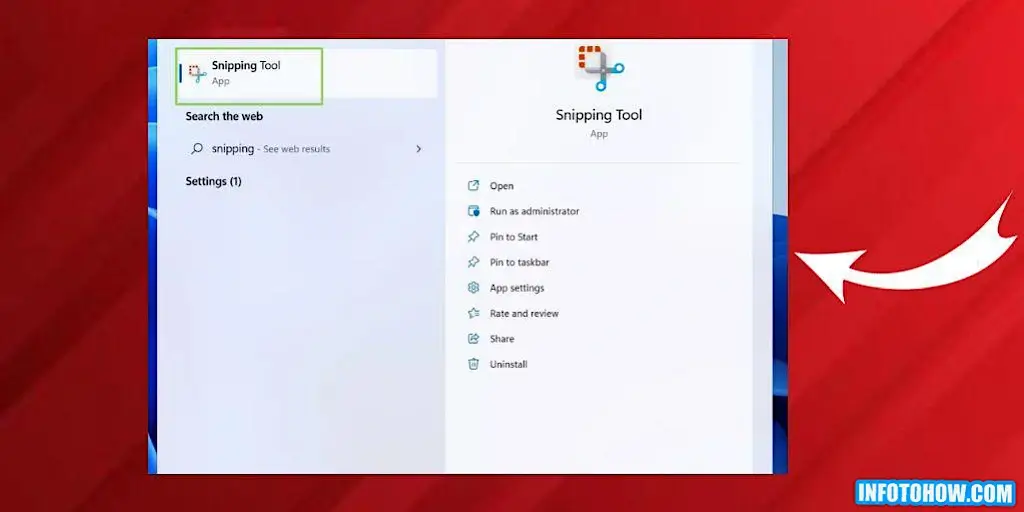Open the Snipping Tool app search result

[x=306, y=73]
